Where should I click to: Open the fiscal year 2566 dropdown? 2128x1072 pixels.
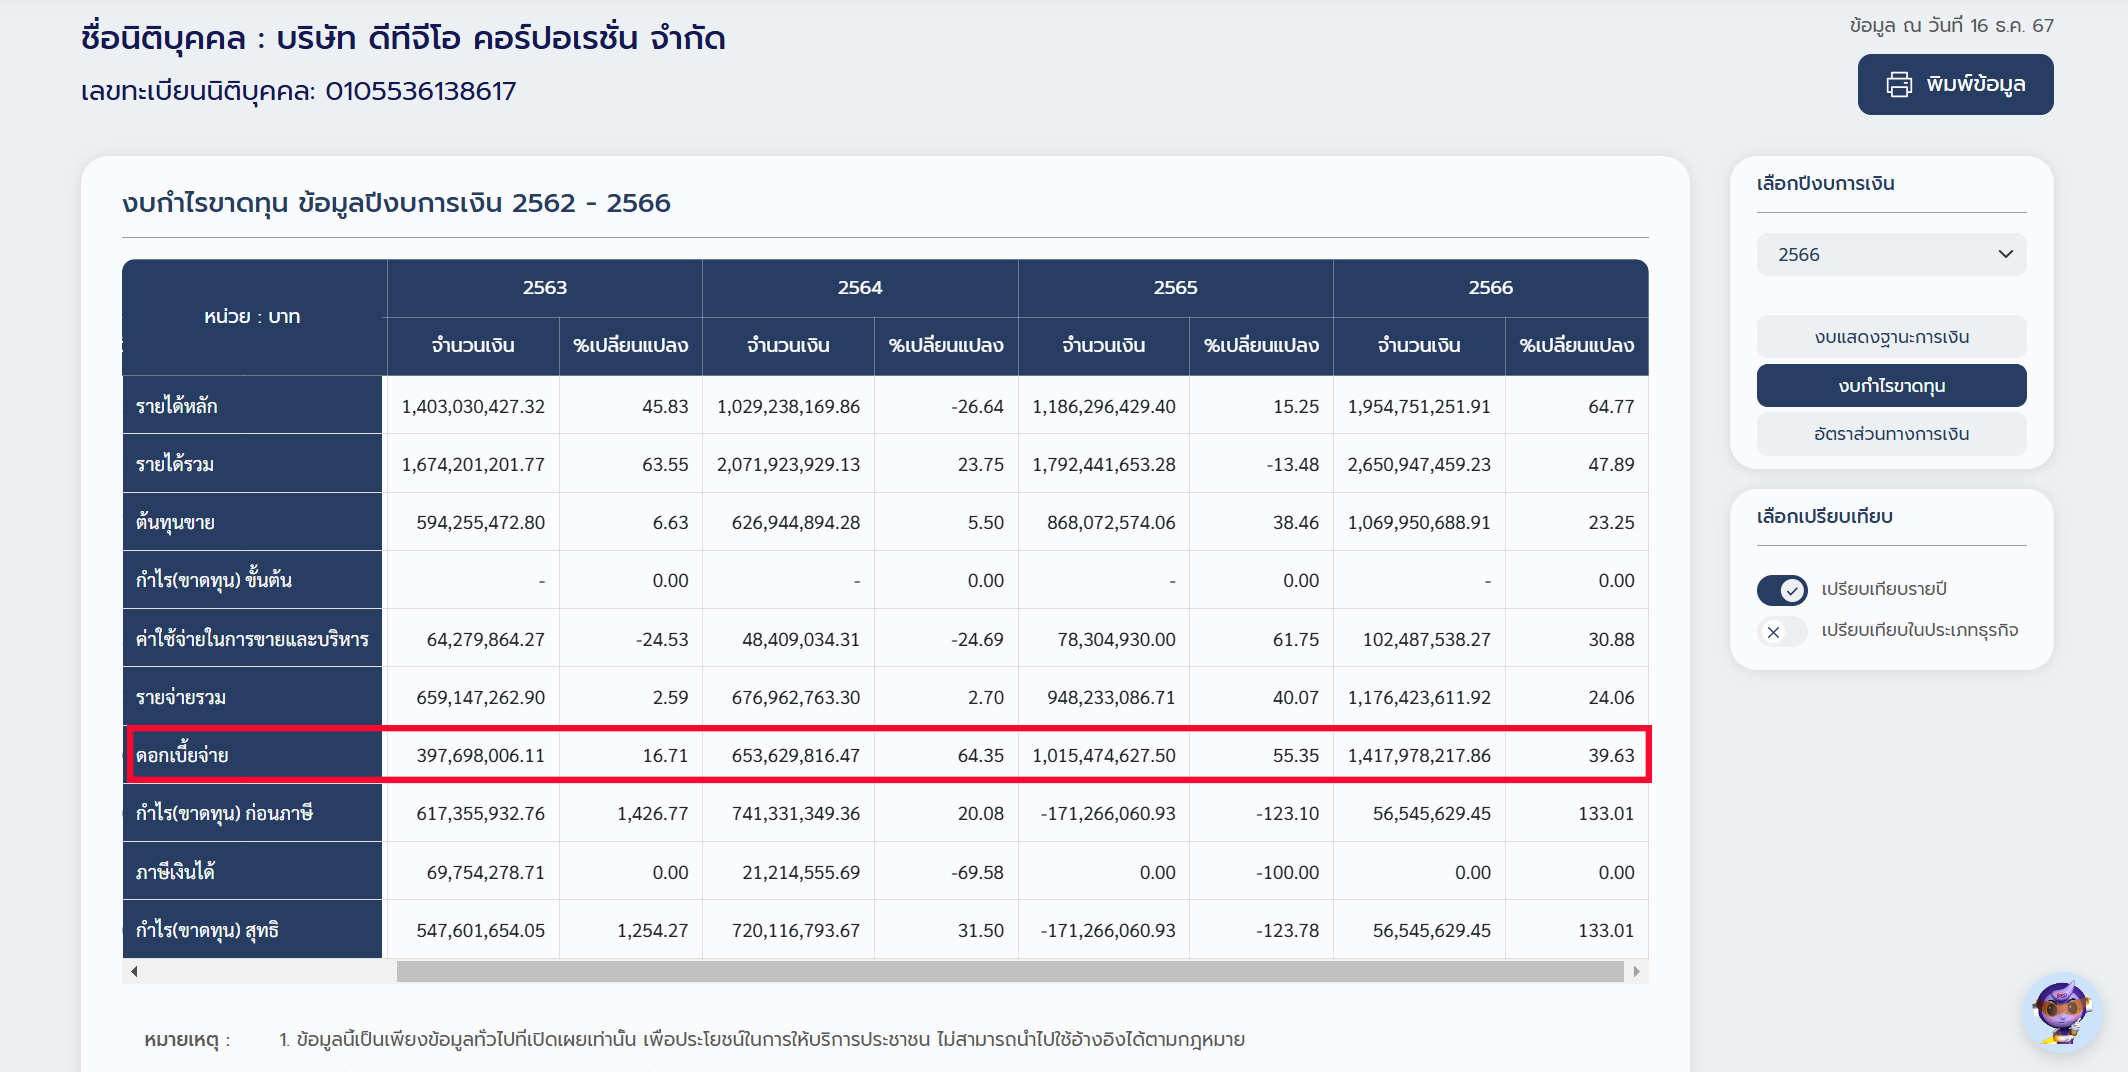[x=1890, y=254]
